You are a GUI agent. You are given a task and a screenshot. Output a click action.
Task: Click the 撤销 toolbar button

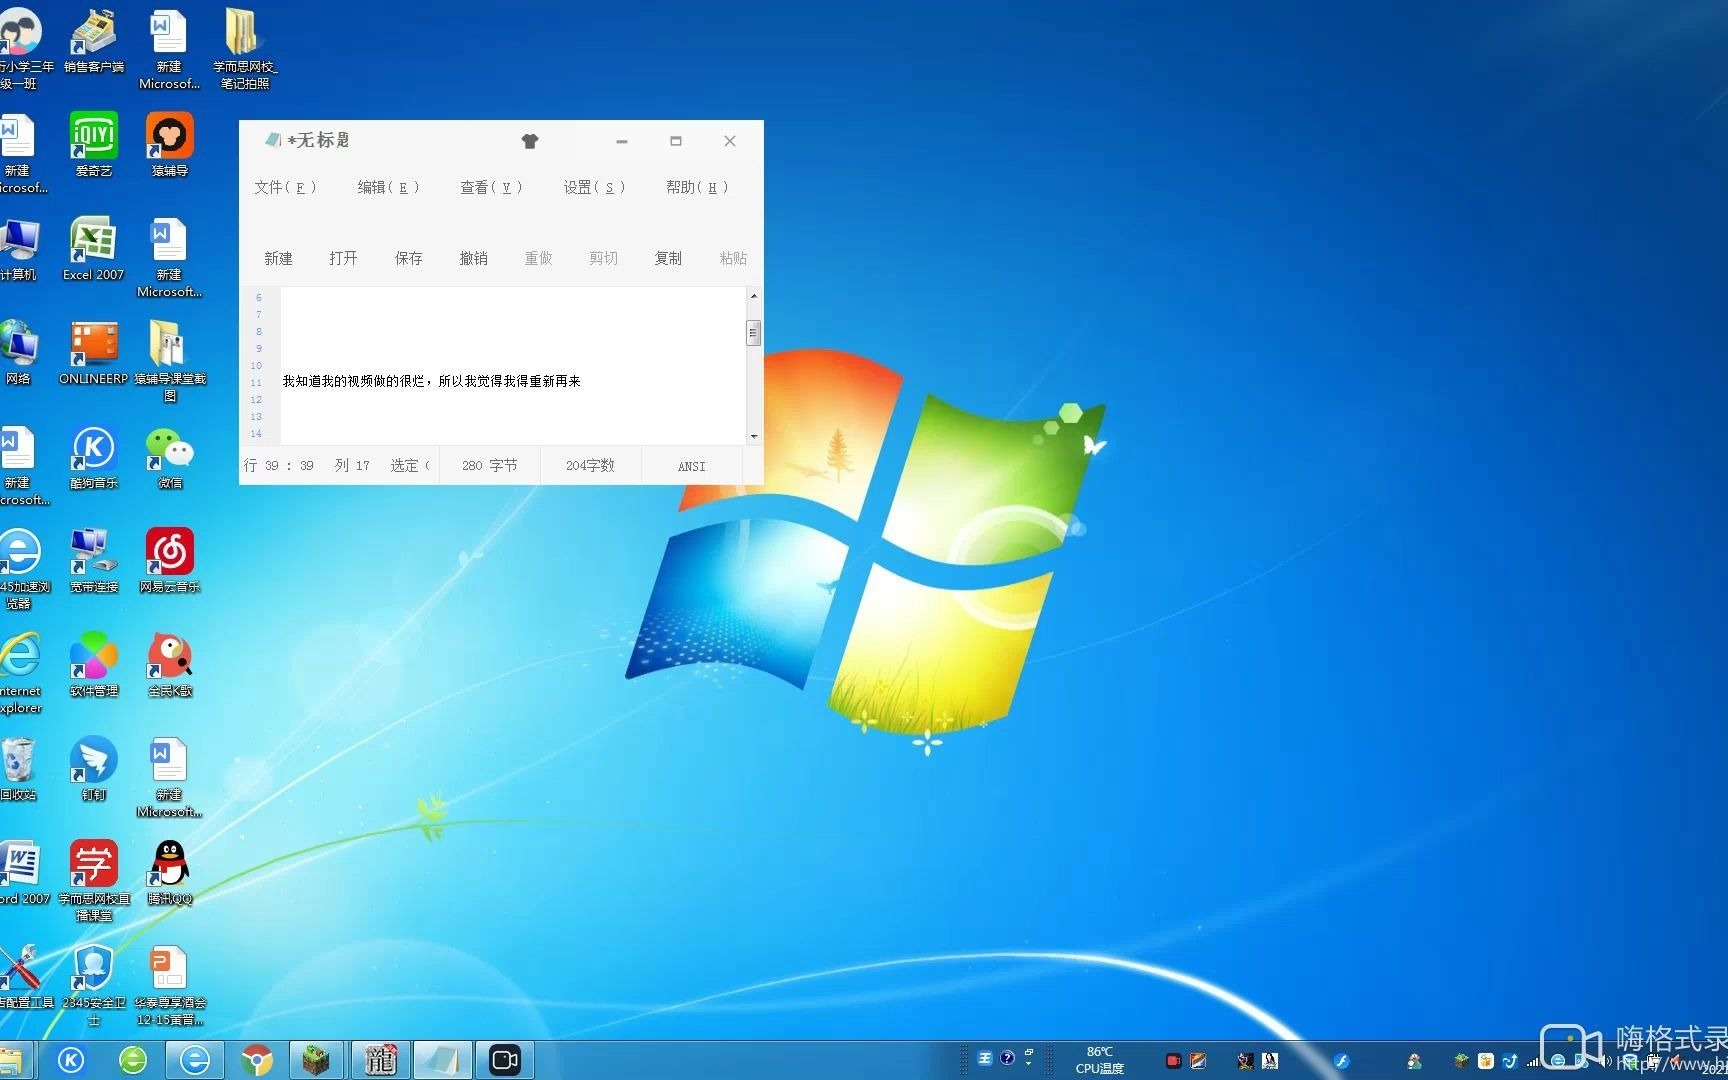click(473, 258)
